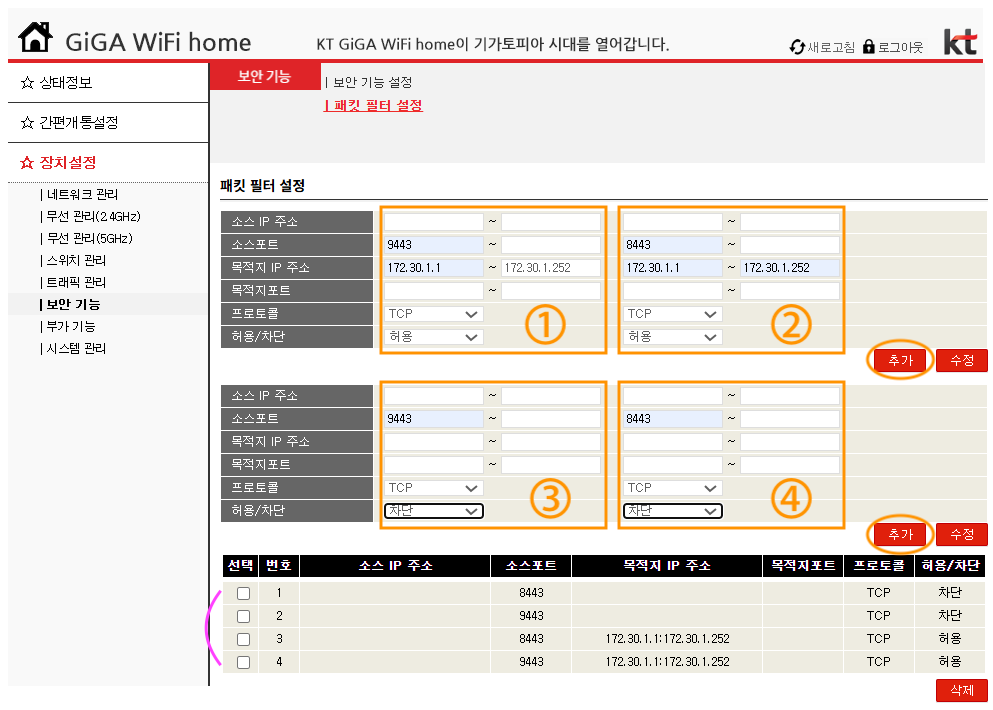Click upper 추가 button
Image resolution: width=993 pixels, height=710 pixels.
click(901, 360)
